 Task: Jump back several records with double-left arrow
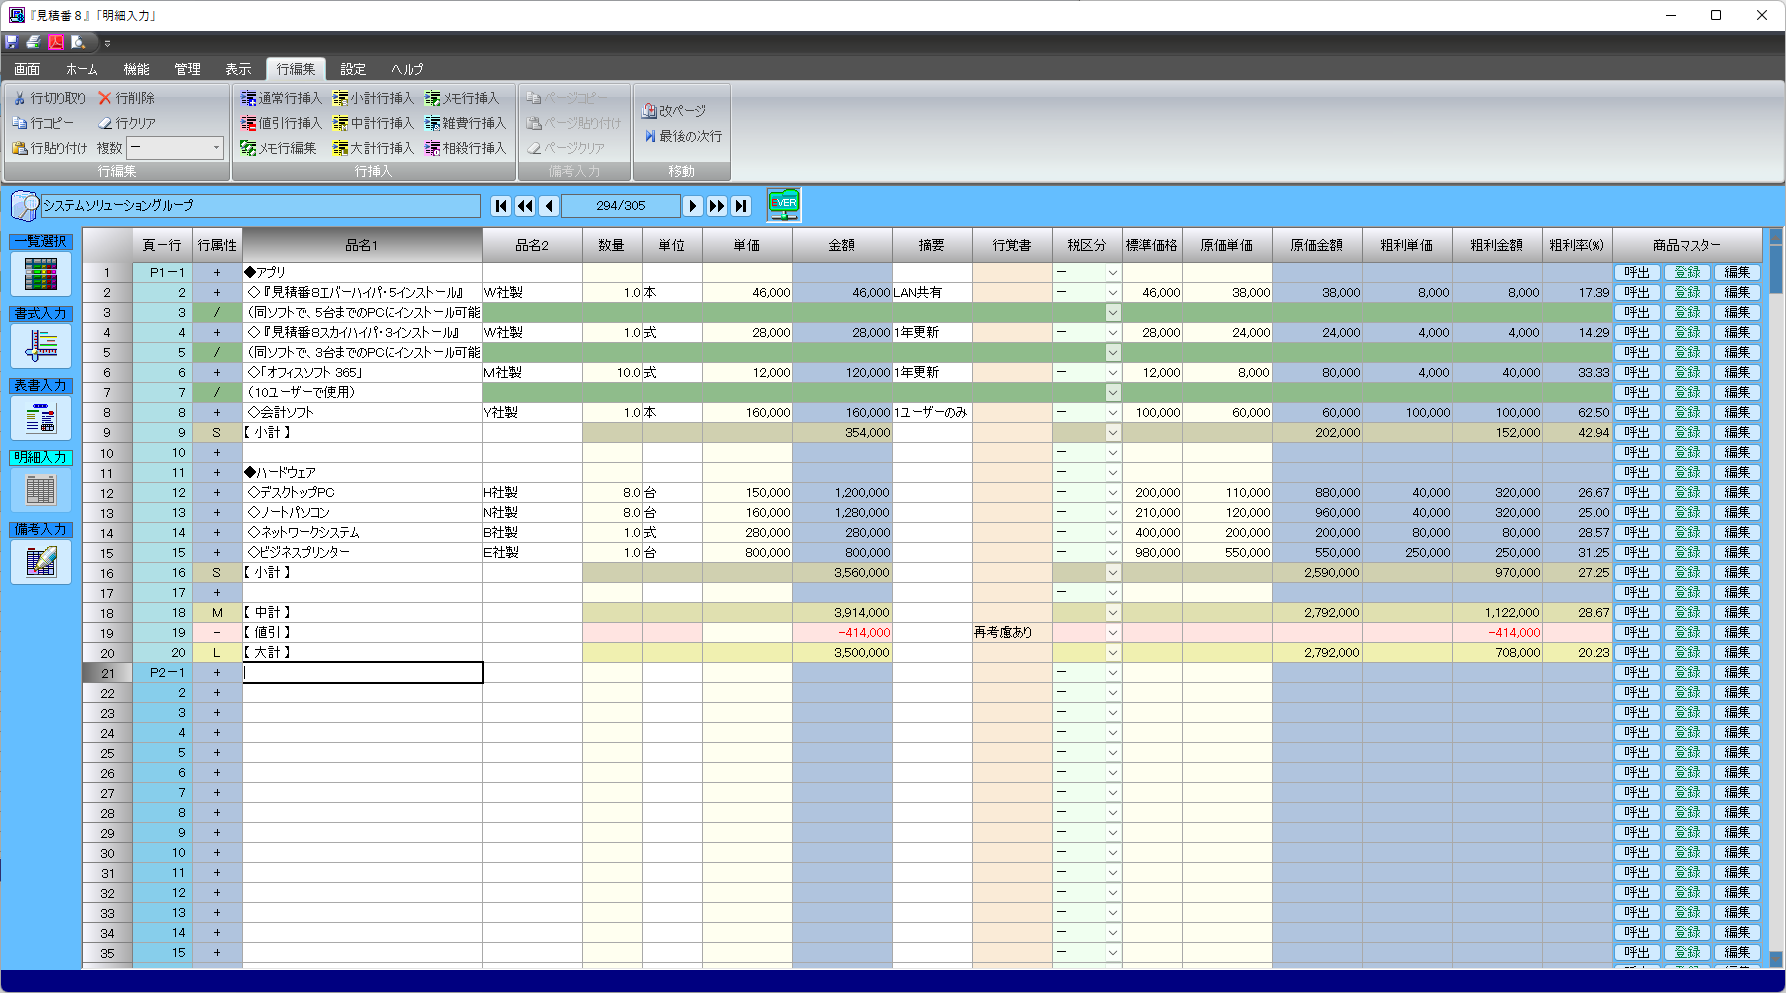pyautogui.click(x=525, y=206)
